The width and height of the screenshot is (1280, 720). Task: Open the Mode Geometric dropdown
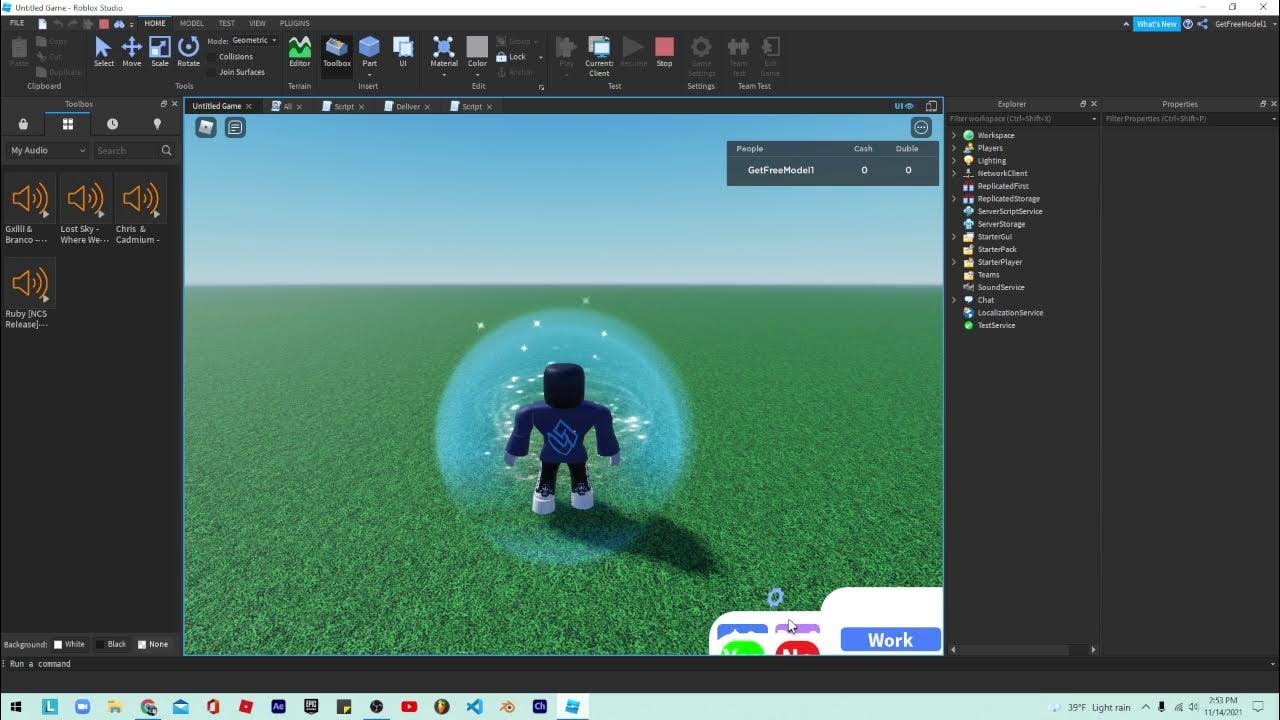pyautogui.click(x=254, y=40)
